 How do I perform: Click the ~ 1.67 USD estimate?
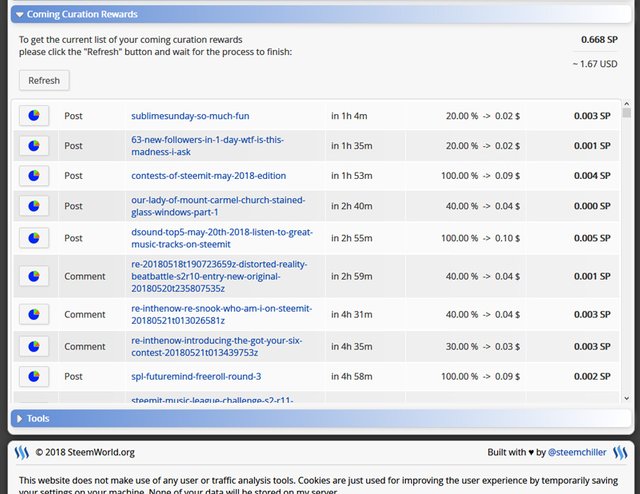(595, 64)
